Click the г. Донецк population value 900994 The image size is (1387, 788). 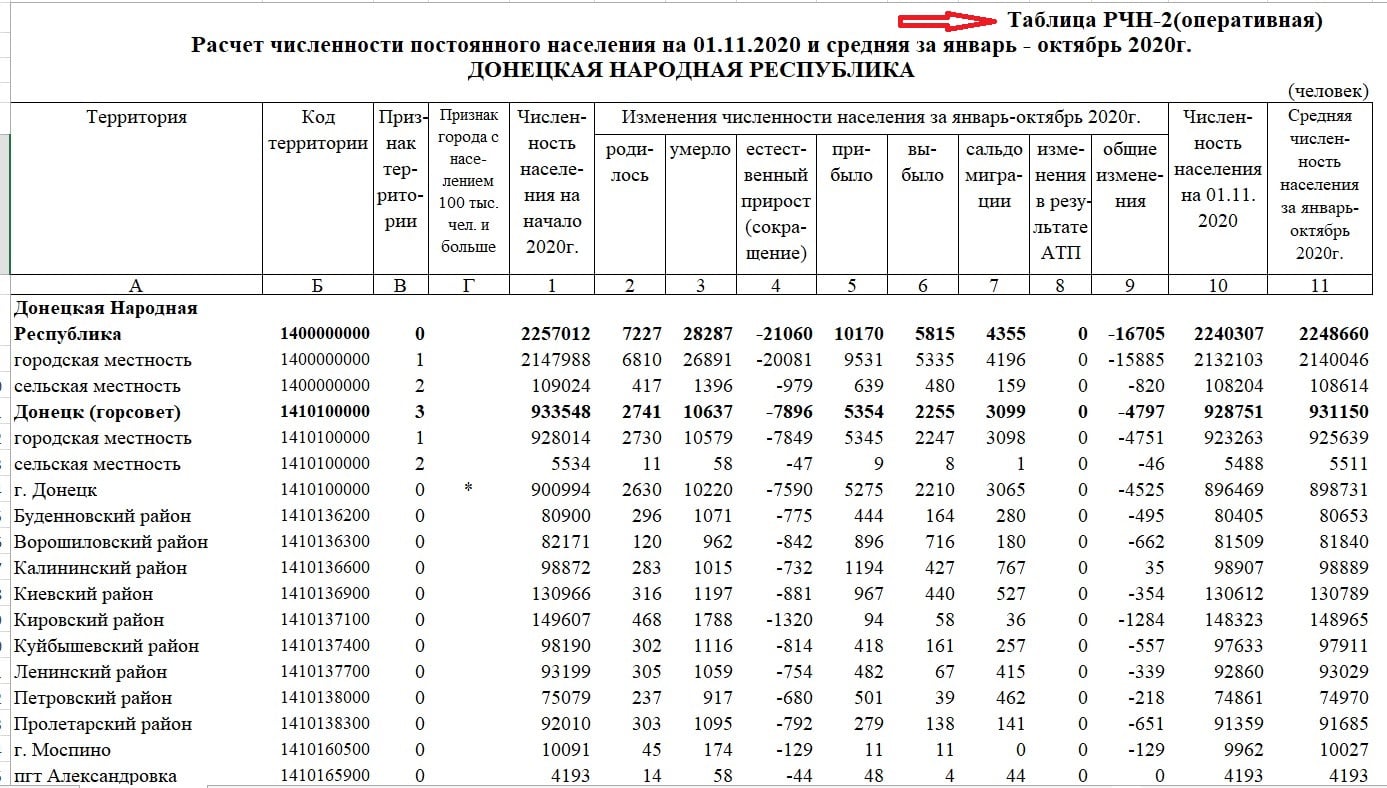(561, 490)
